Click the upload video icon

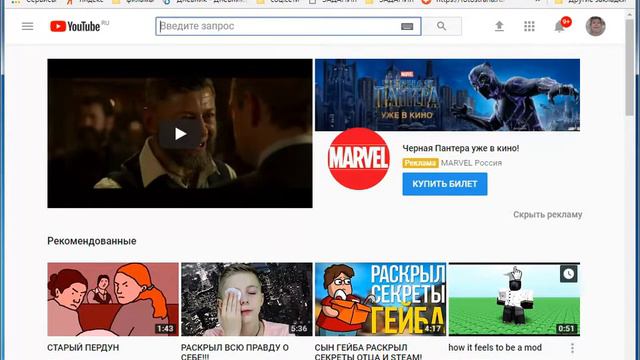499,27
